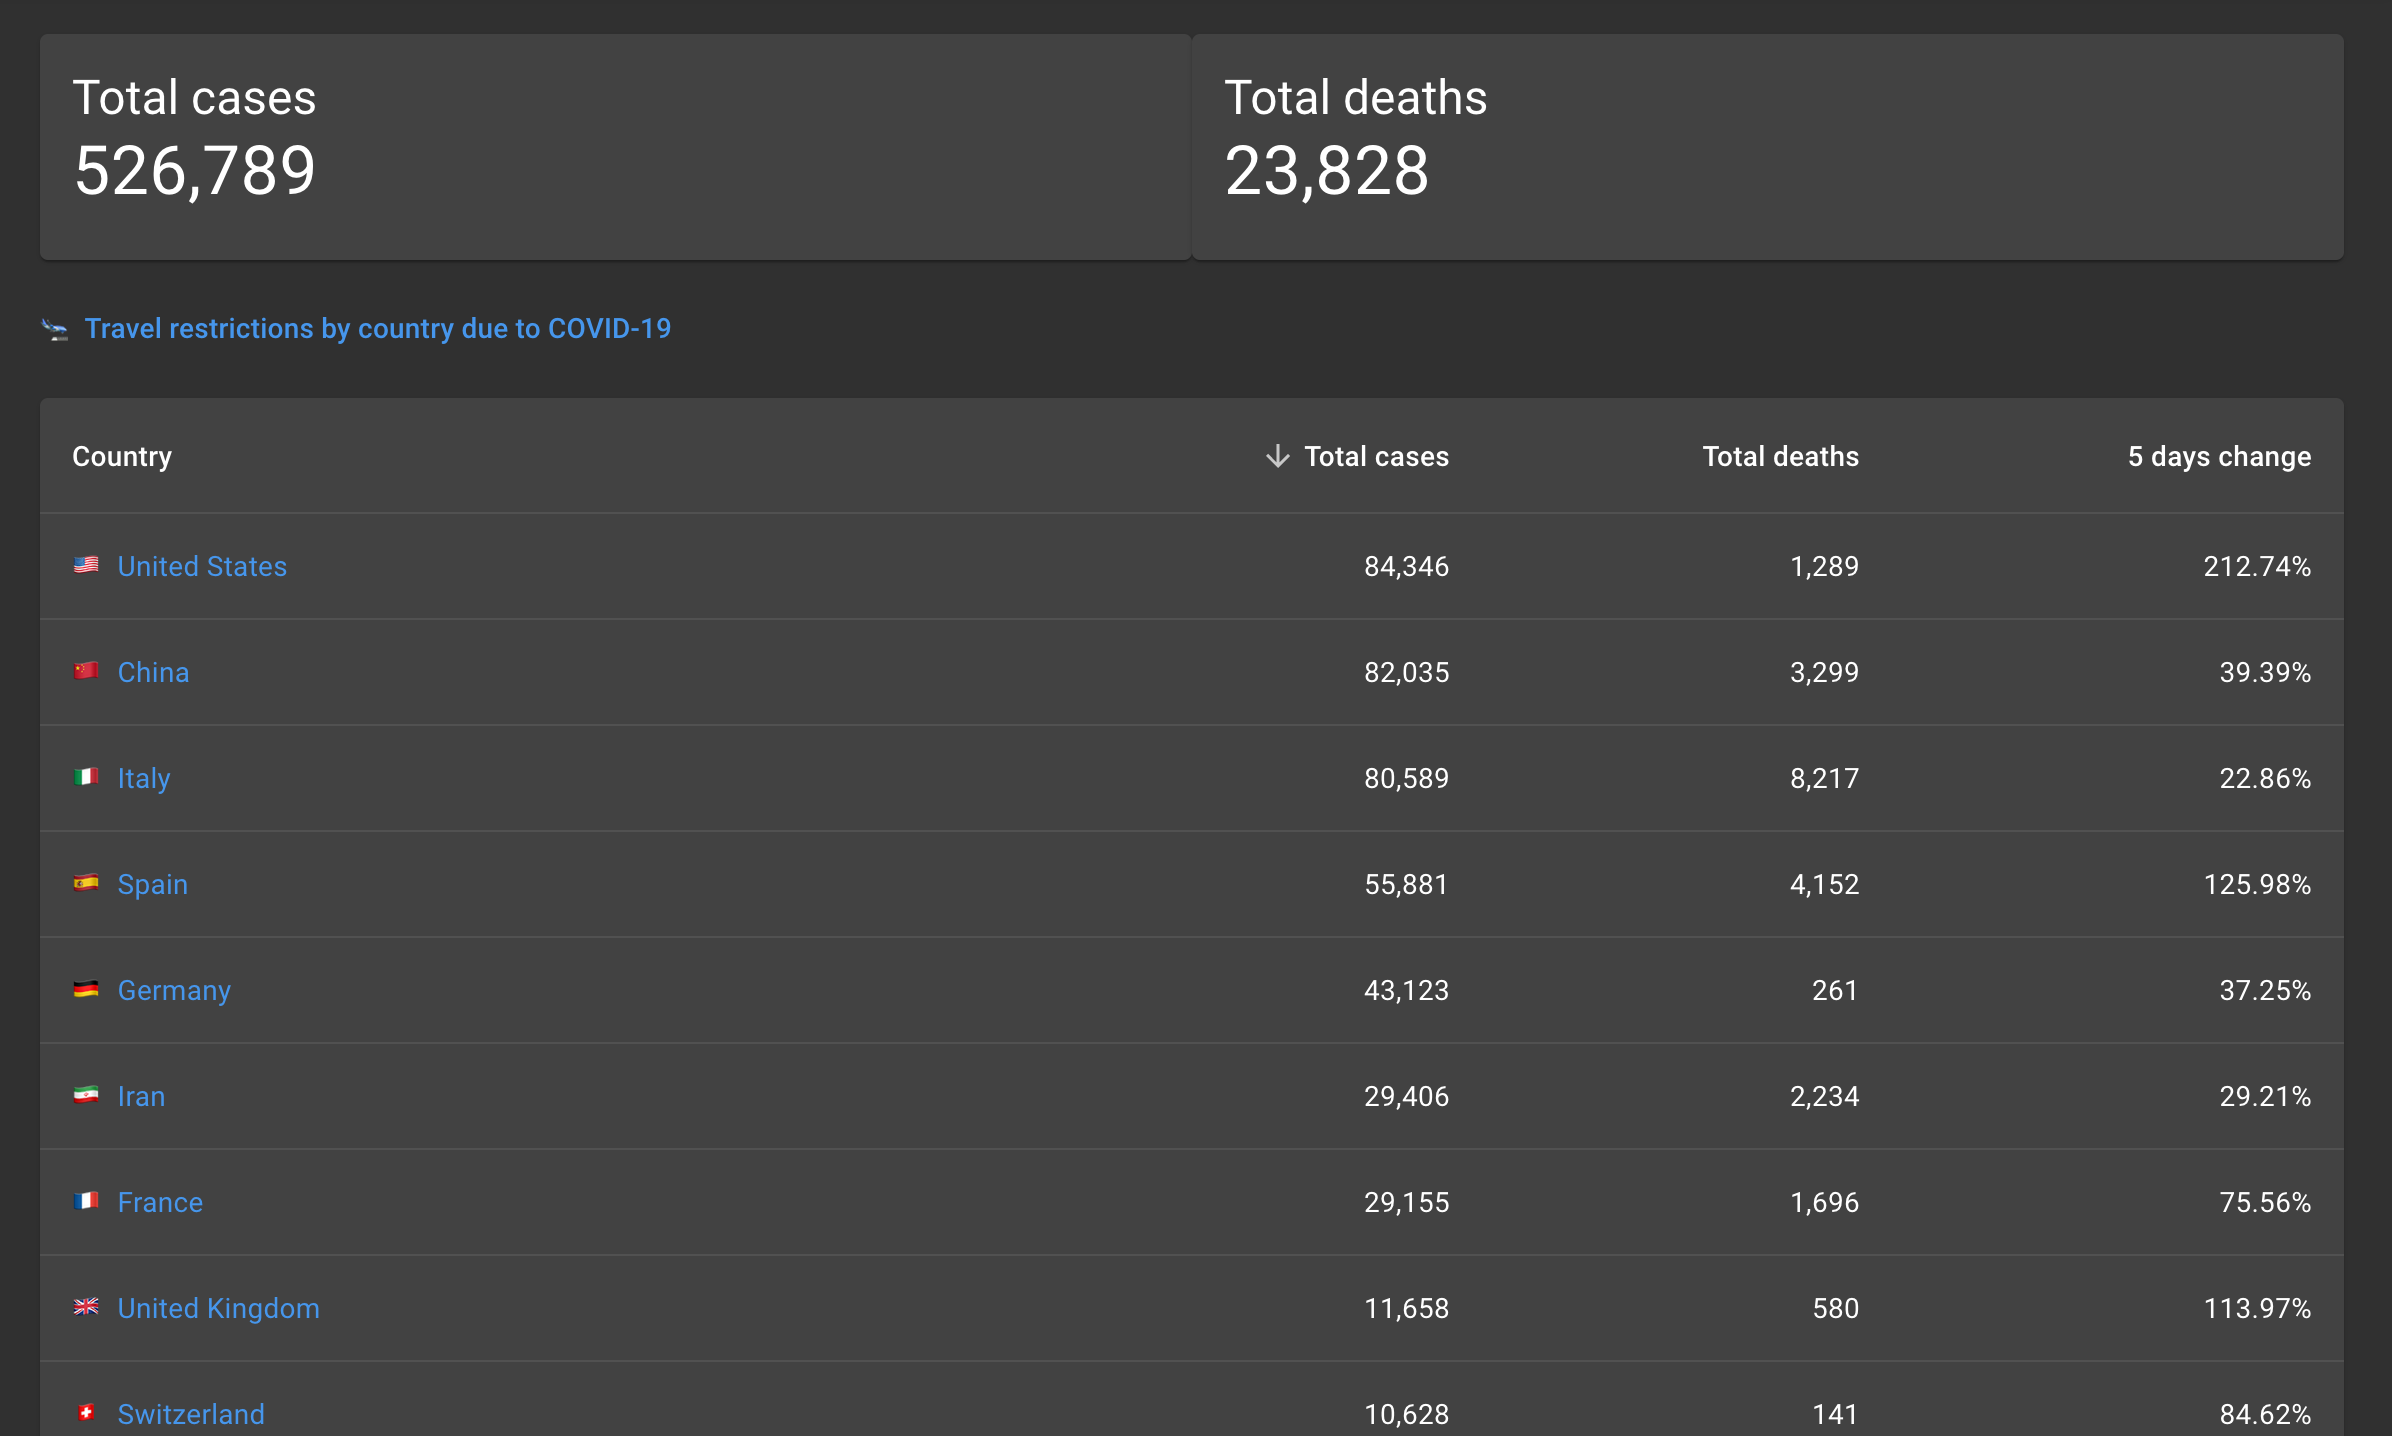Click the airplane travel restrictions icon
Screen dimensions: 2392x1436
(x=53, y=328)
